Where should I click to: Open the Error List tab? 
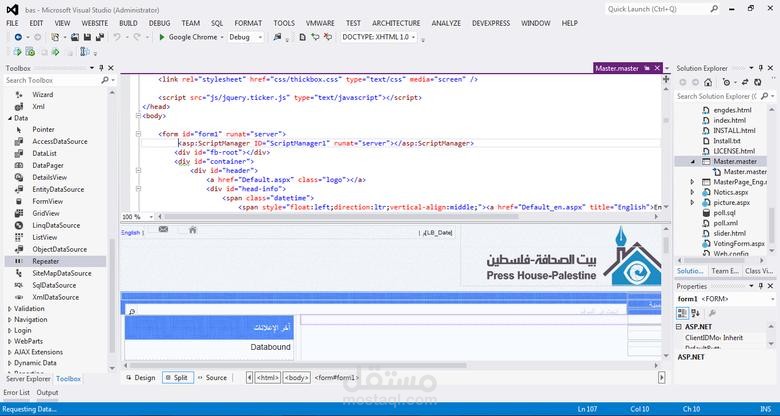16,393
